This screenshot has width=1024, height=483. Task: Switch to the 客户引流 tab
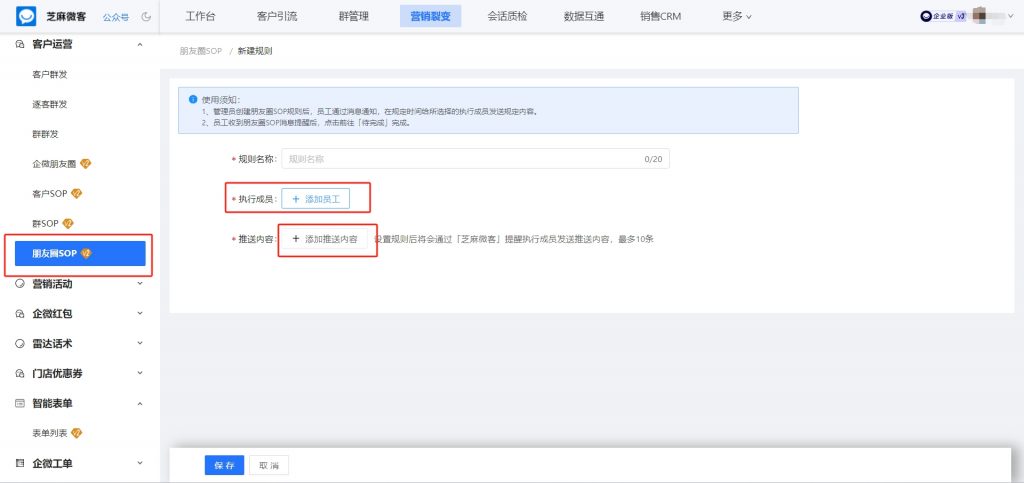click(278, 16)
